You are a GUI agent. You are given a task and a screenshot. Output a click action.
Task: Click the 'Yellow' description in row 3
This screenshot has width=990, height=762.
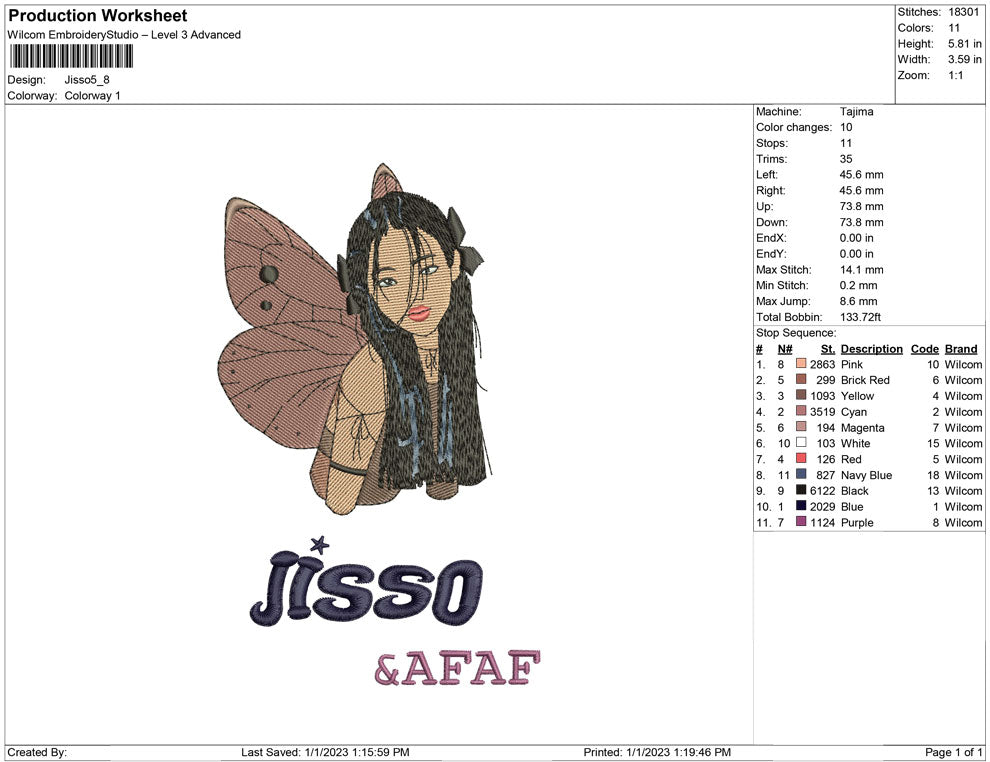point(857,396)
